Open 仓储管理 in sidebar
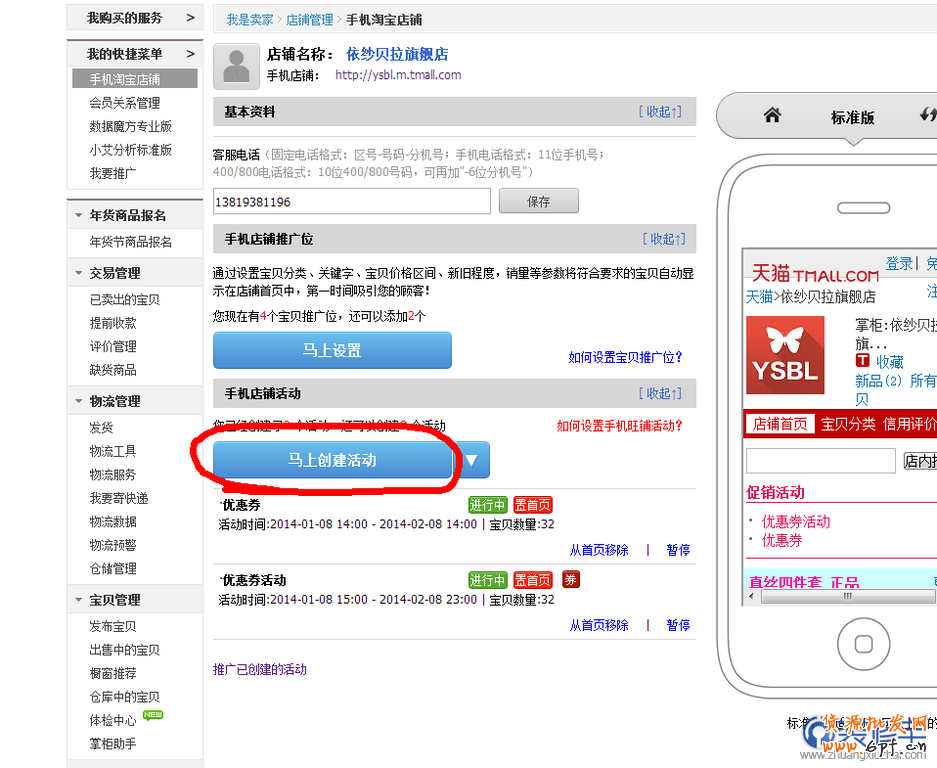Viewport: 937px width, 768px height. click(x=113, y=568)
